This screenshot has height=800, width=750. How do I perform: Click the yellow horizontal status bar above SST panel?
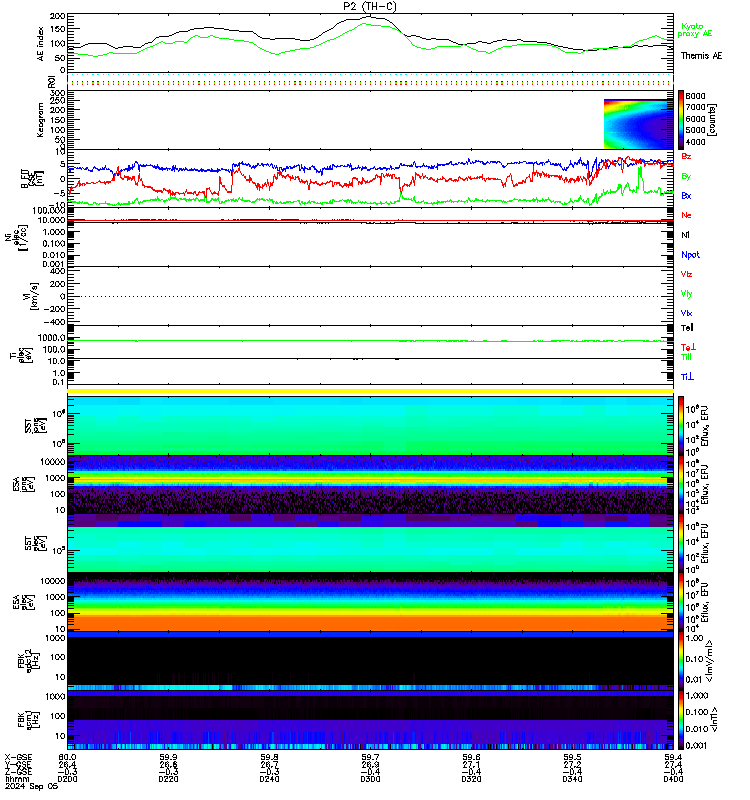point(370,391)
